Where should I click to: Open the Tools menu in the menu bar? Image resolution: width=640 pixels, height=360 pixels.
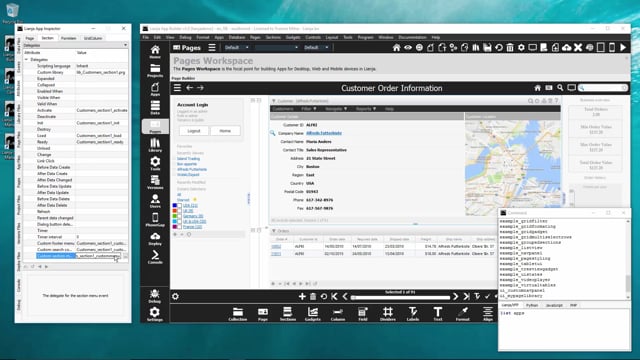348,37
